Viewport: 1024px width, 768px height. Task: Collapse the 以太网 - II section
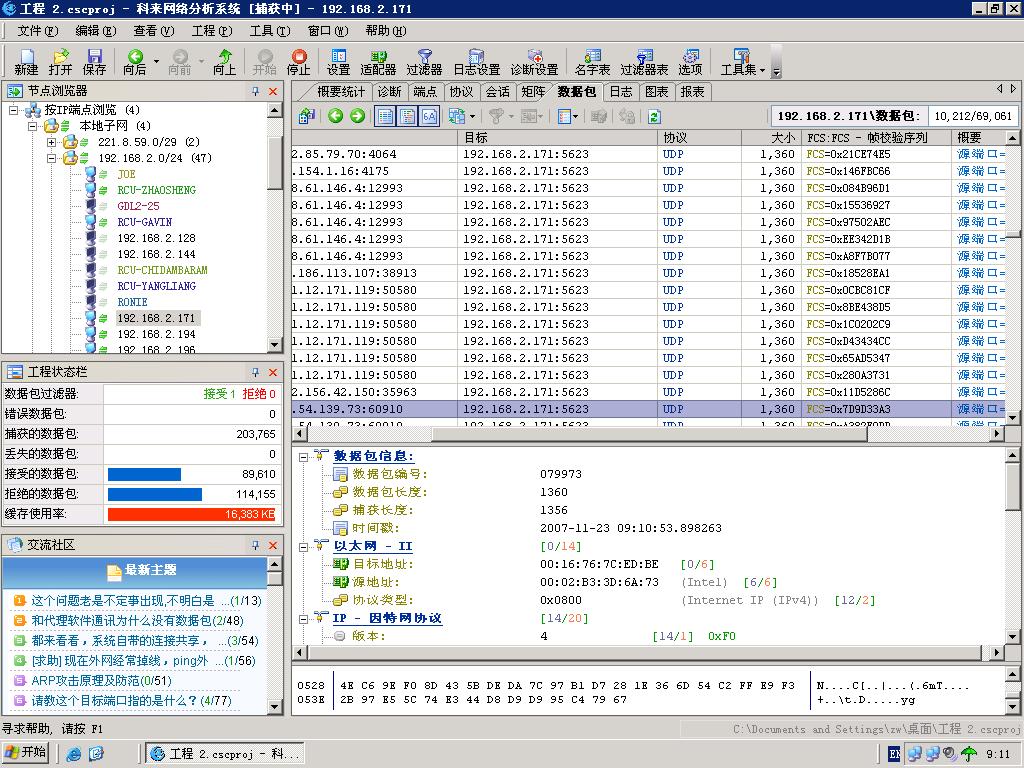pos(304,547)
